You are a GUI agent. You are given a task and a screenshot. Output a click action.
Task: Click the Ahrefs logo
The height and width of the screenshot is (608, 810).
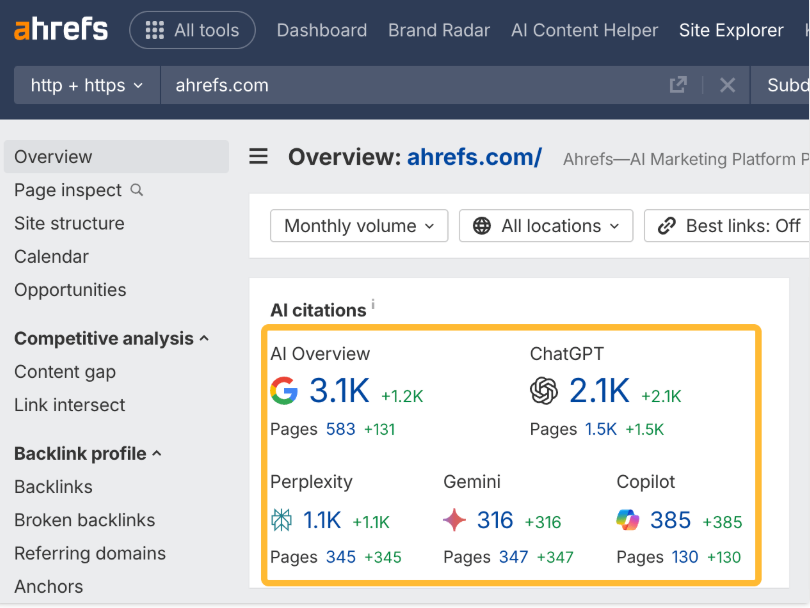point(61,29)
